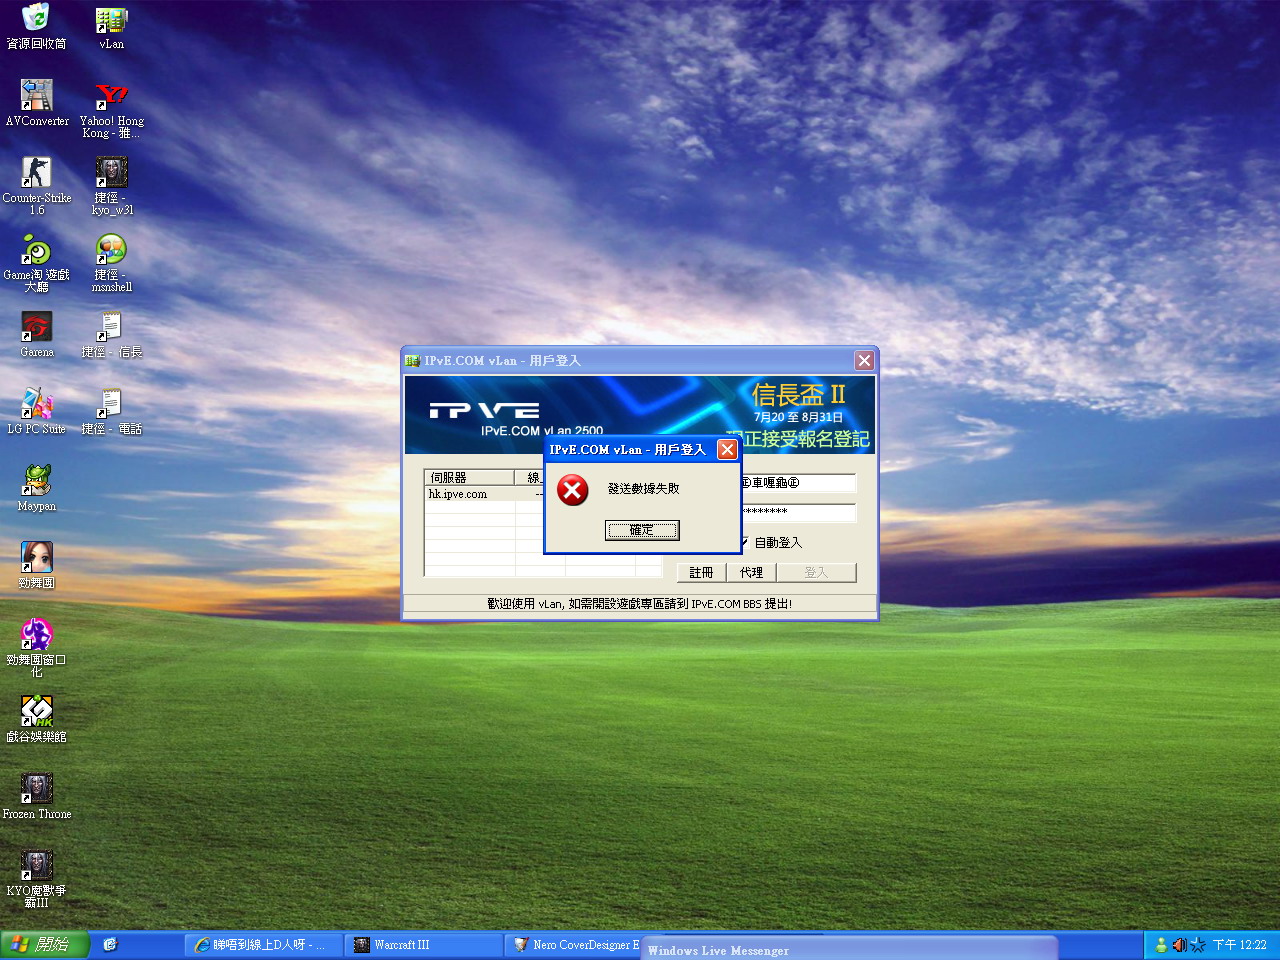Launch Frozen Throne from the desktop
The width and height of the screenshot is (1280, 960).
tap(37, 797)
